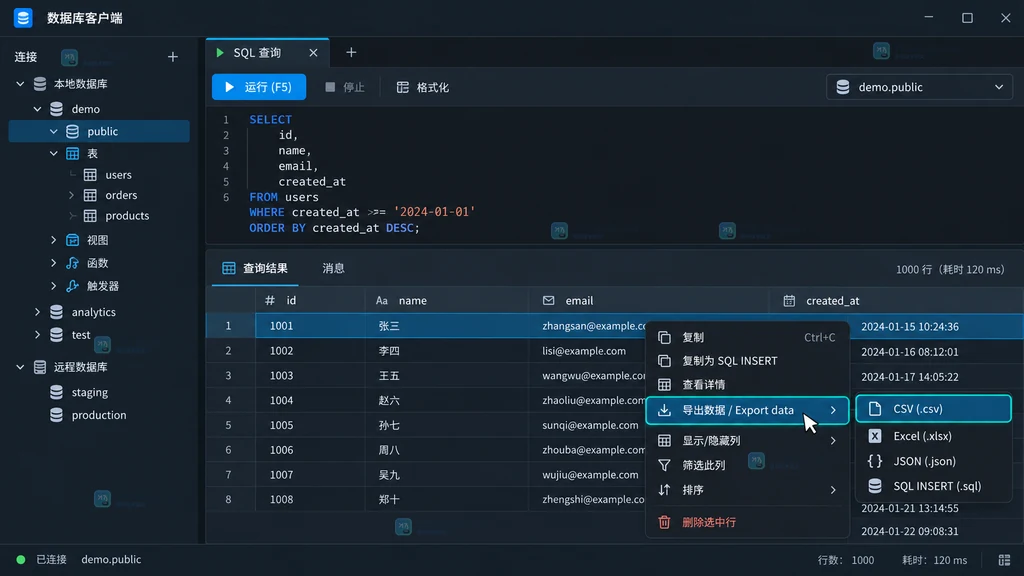This screenshot has width=1024, height=576.
Task: Click the format icon in toolbar
Action: click(x=402, y=87)
